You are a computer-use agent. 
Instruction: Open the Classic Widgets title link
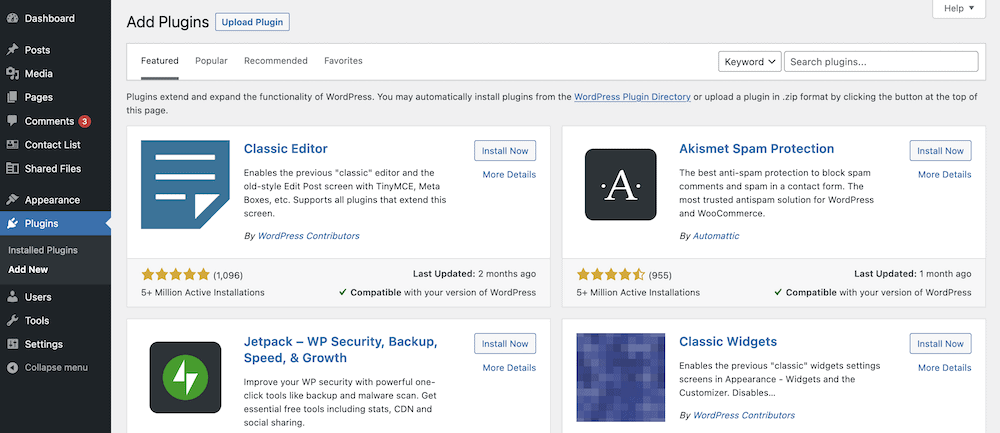pos(728,341)
